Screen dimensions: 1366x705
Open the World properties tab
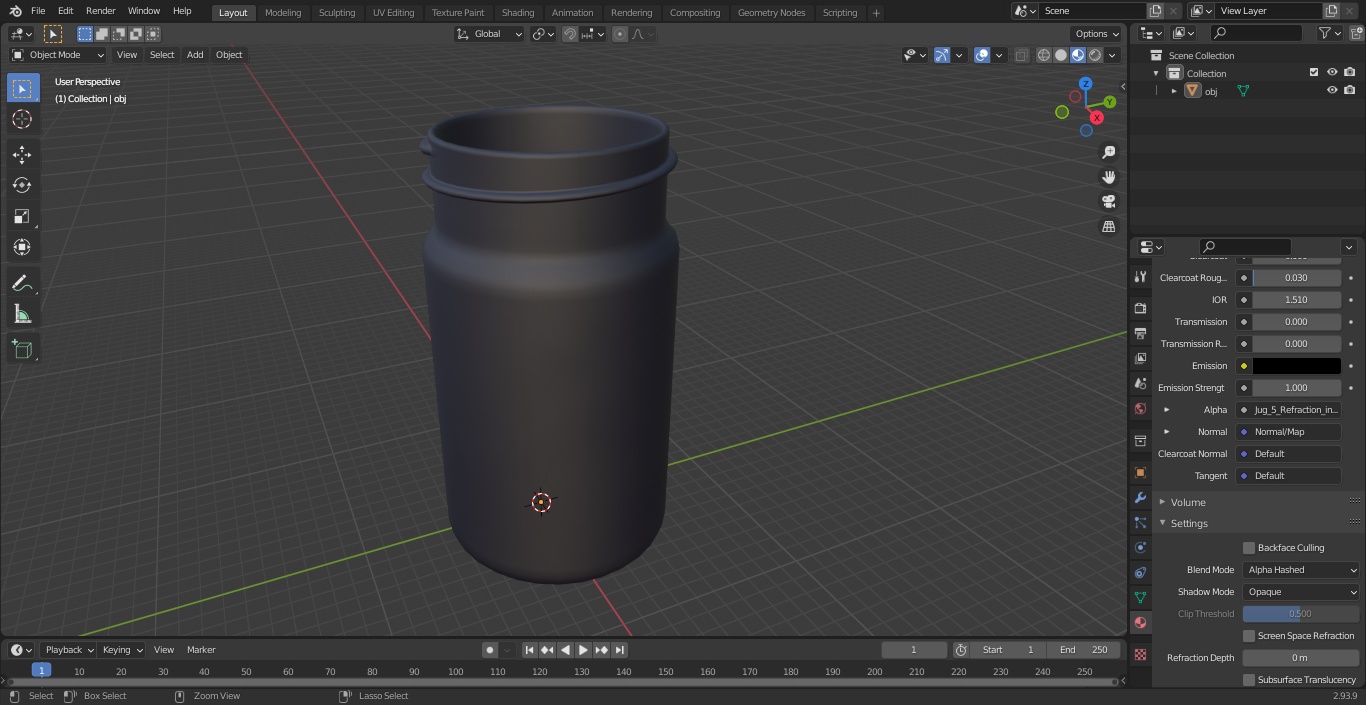(x=1140, y=408)
